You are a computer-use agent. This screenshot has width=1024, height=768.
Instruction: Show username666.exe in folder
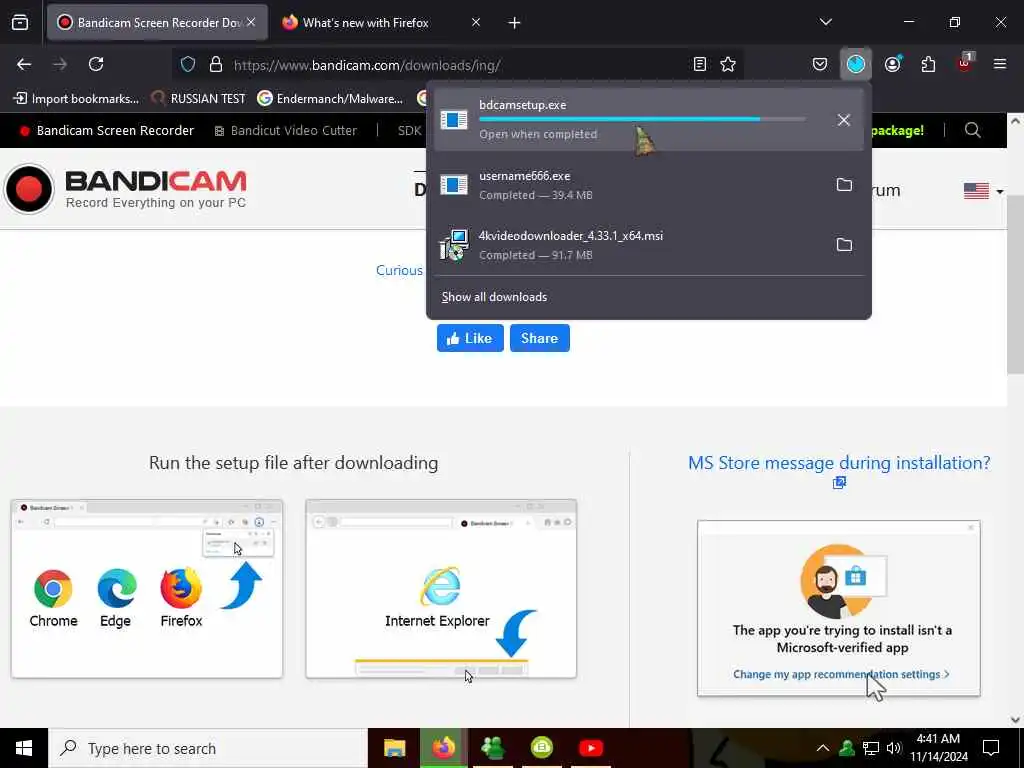tap(844, 185)
